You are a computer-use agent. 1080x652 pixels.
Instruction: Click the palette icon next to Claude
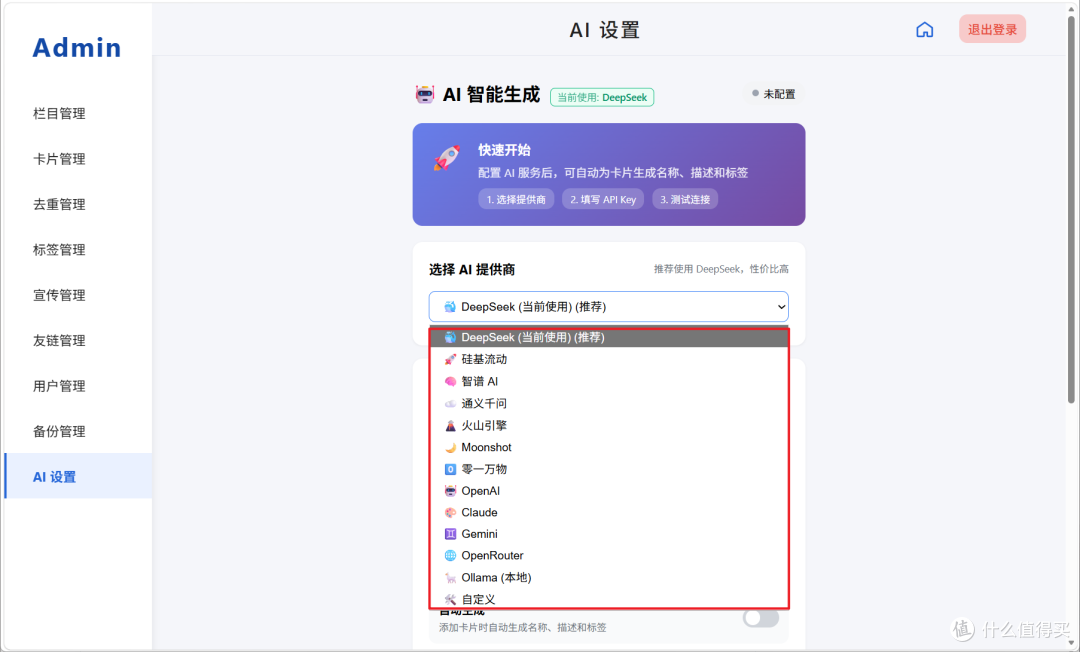tap(450, 512)
